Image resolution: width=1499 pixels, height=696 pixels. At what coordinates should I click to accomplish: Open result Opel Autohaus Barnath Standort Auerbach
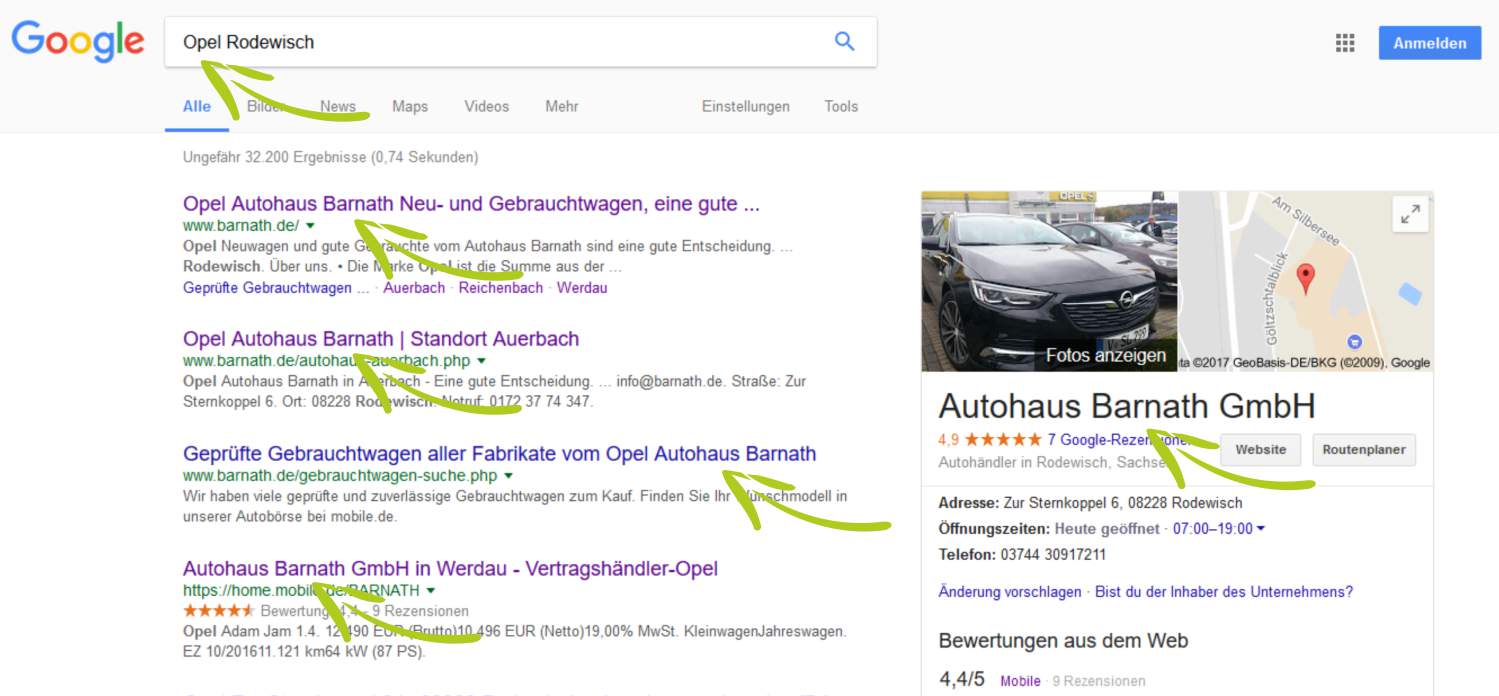(381, 339)
